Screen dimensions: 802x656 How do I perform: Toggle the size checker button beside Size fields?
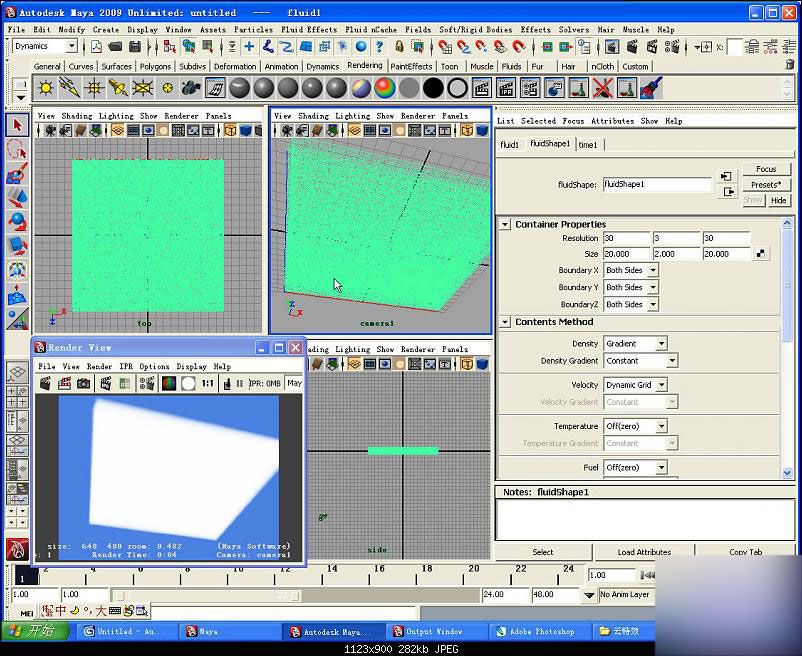[x=762, y=254]
